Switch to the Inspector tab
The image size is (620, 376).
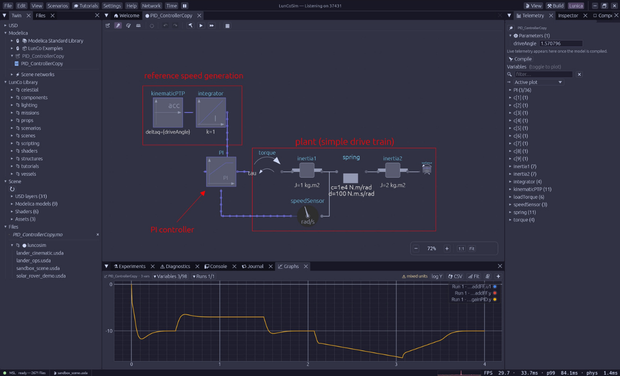(568, 16)
